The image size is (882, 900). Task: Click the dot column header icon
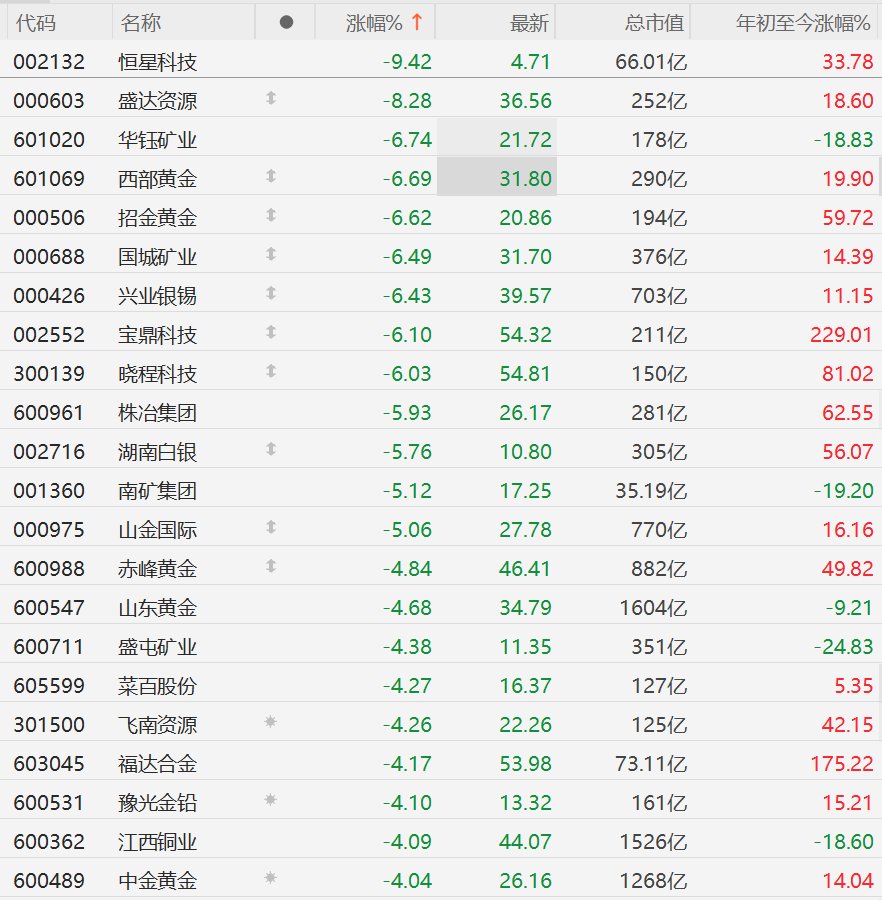pos(286,22)
